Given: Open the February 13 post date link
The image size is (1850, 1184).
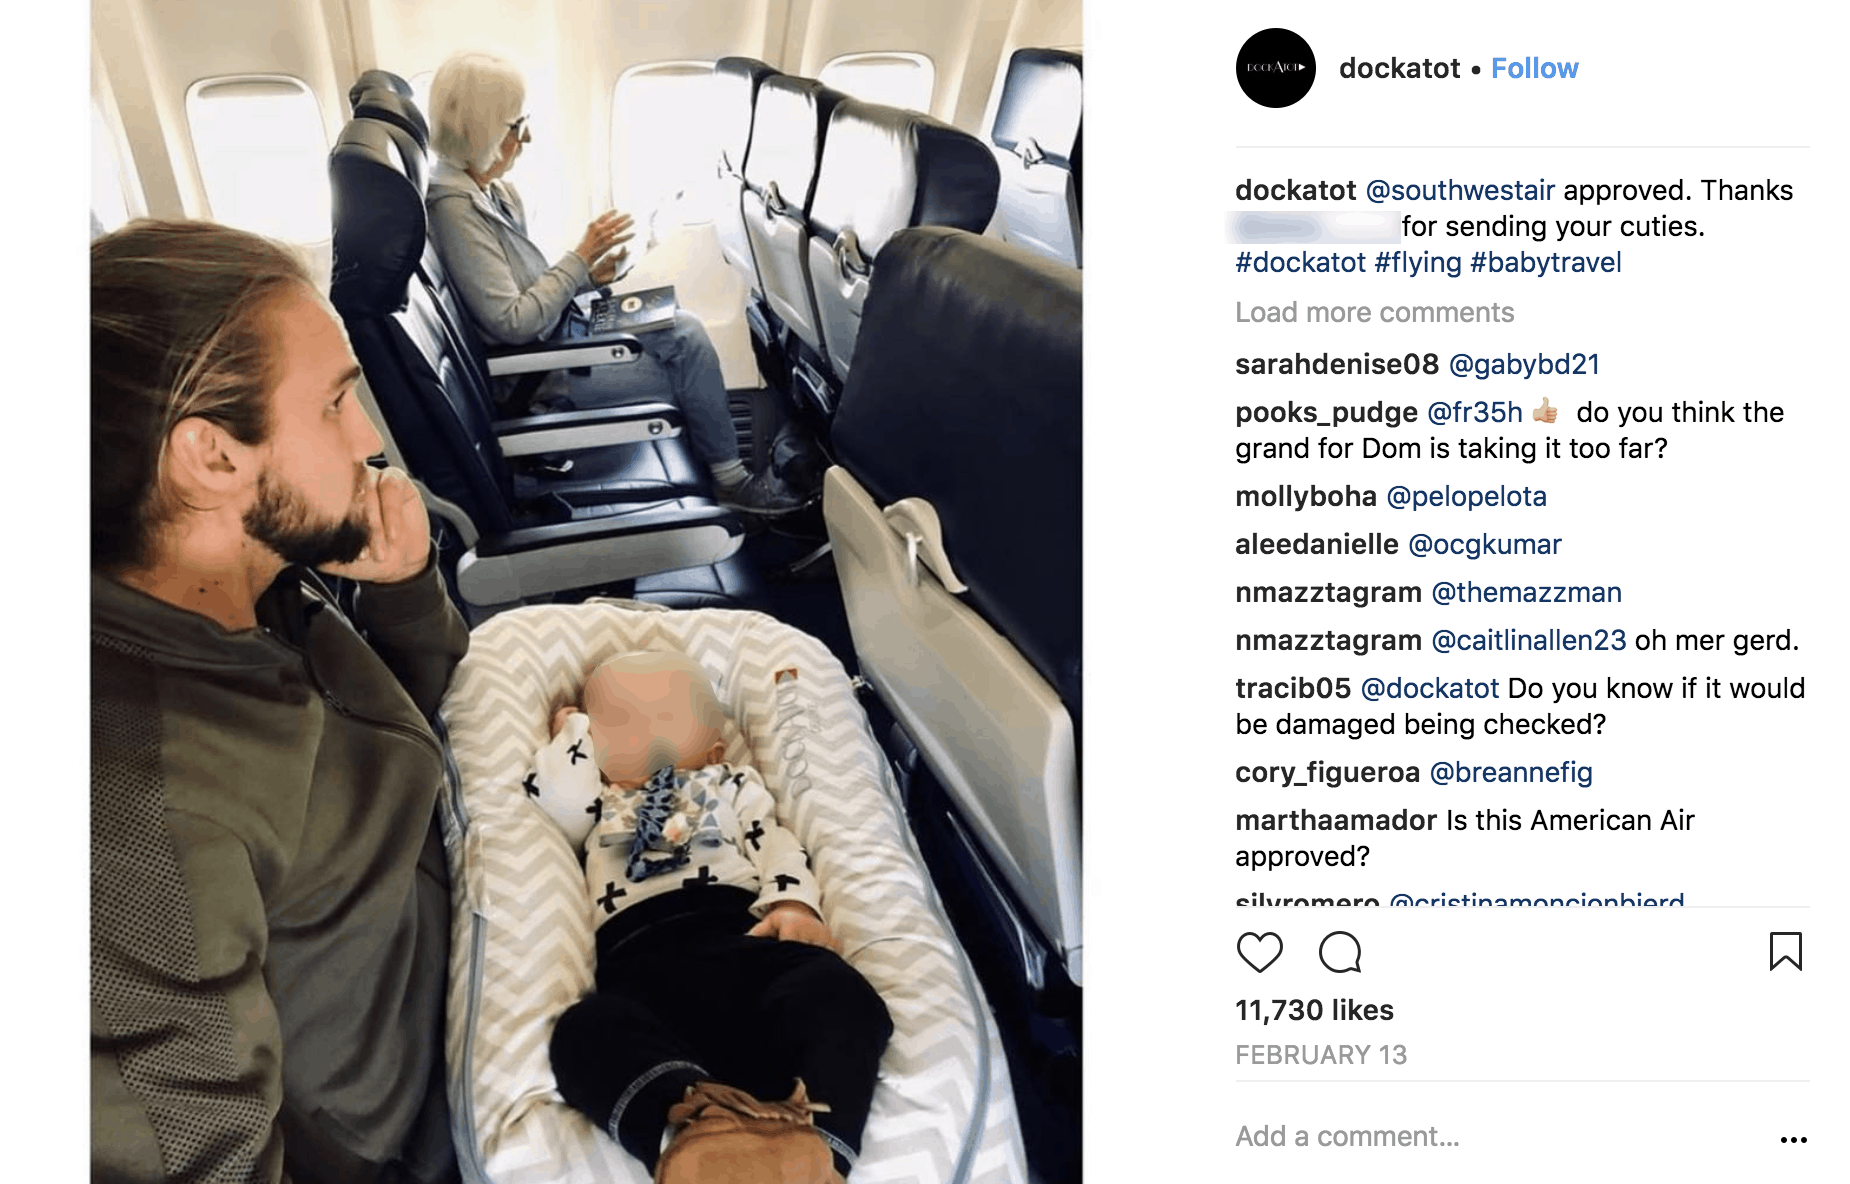Looking at the screenshot, I should tap(1321, 1055).
